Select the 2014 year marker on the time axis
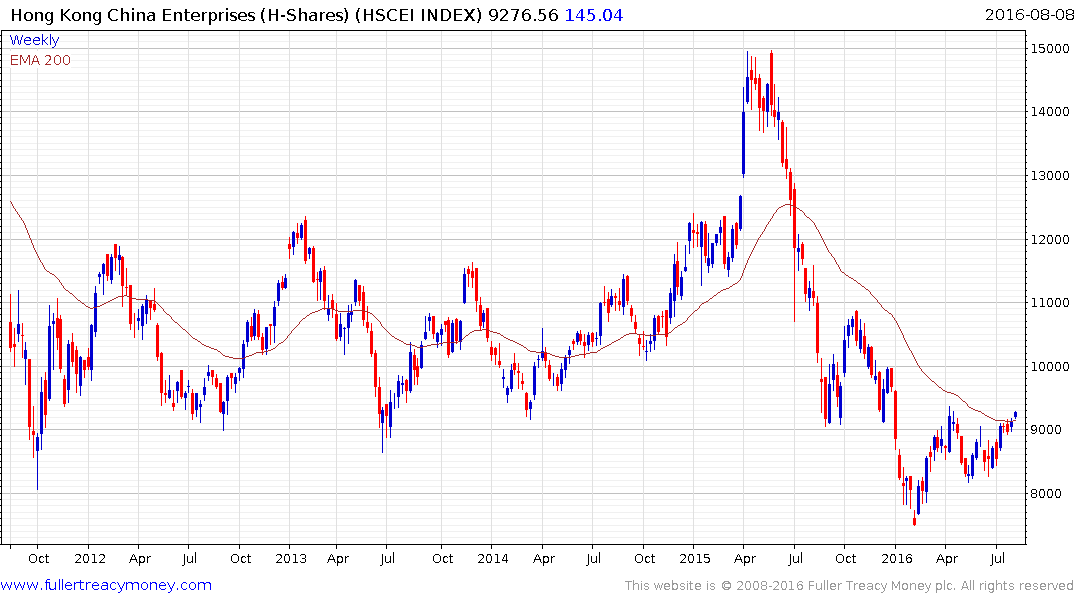This screenshot has height=600, width=1075. (x=492, y=558)
